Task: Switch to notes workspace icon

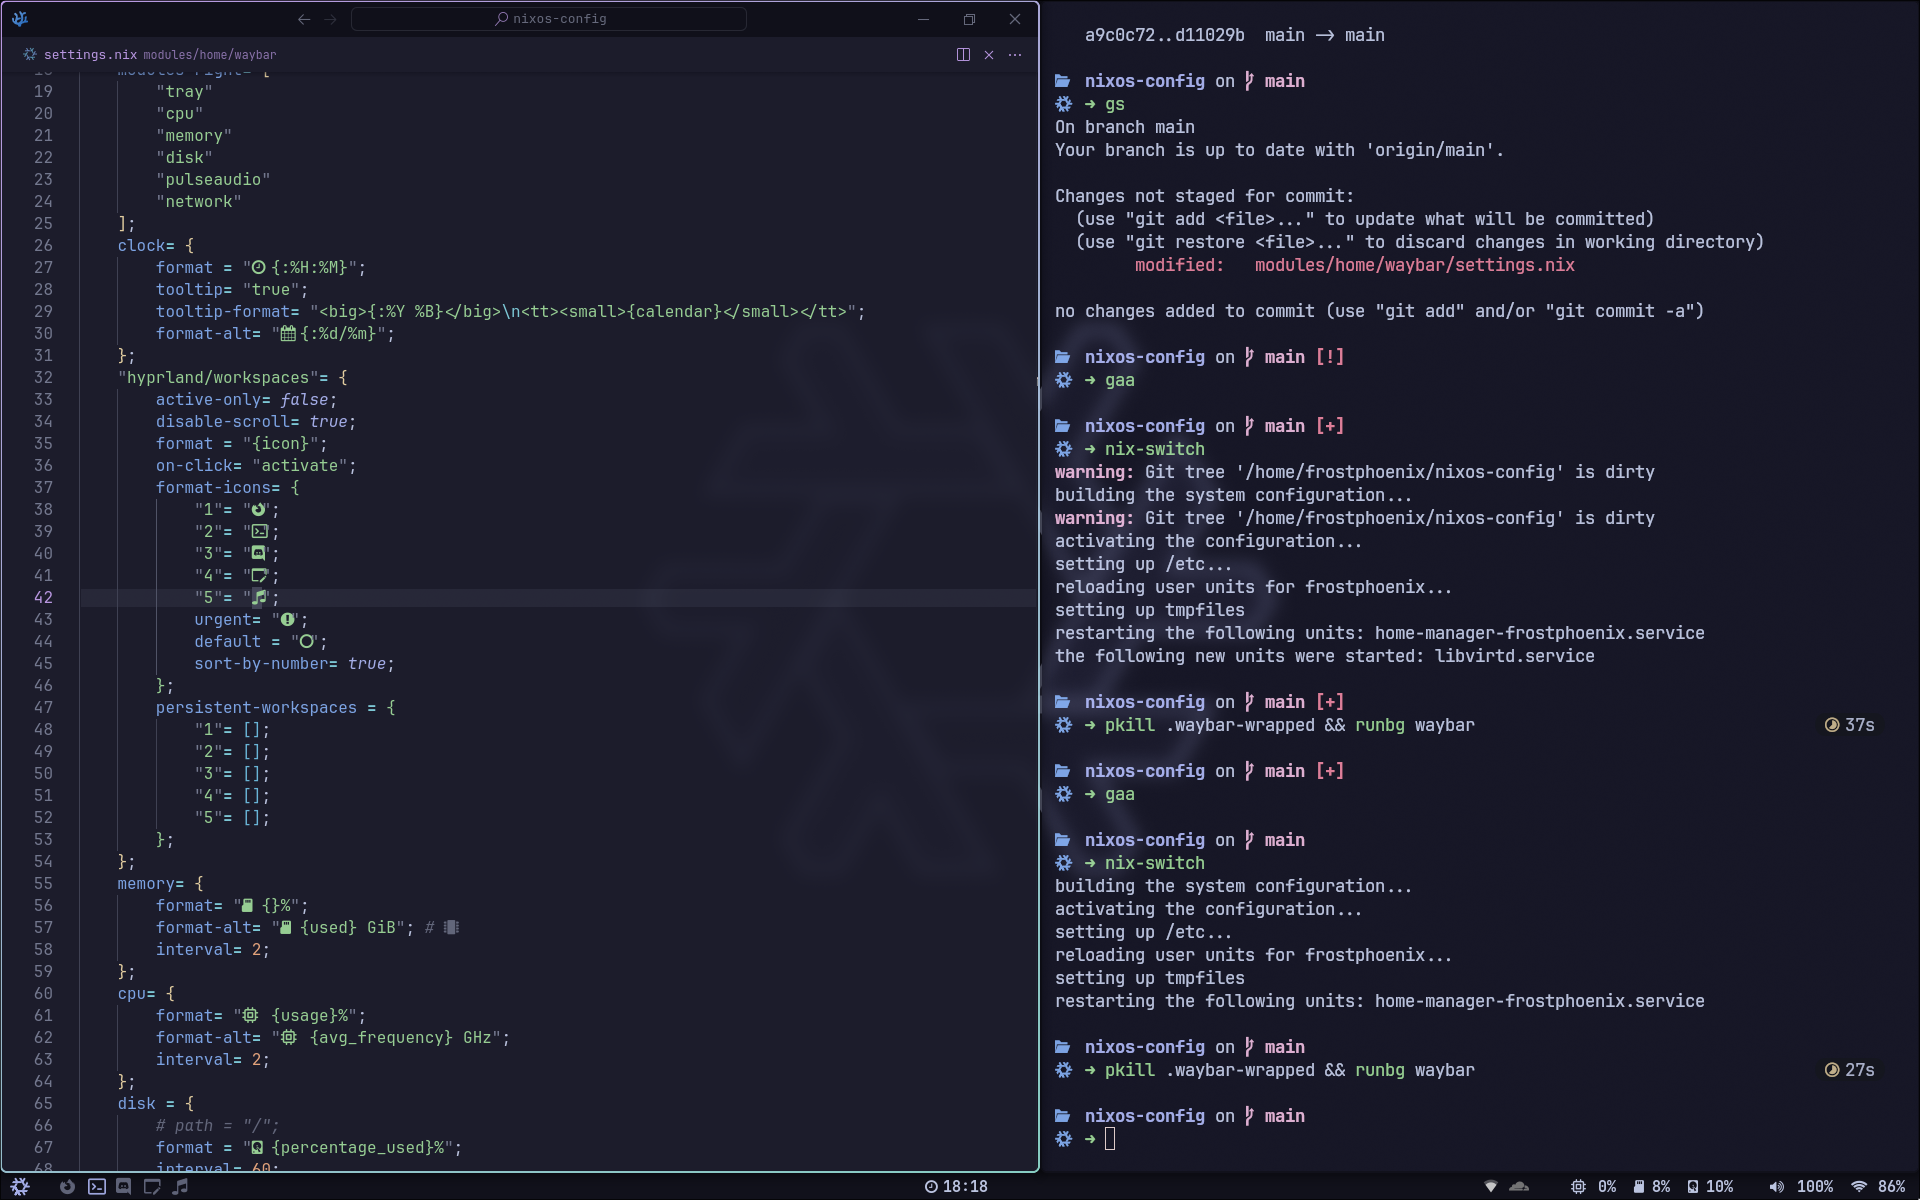Action: [152, 1186]
